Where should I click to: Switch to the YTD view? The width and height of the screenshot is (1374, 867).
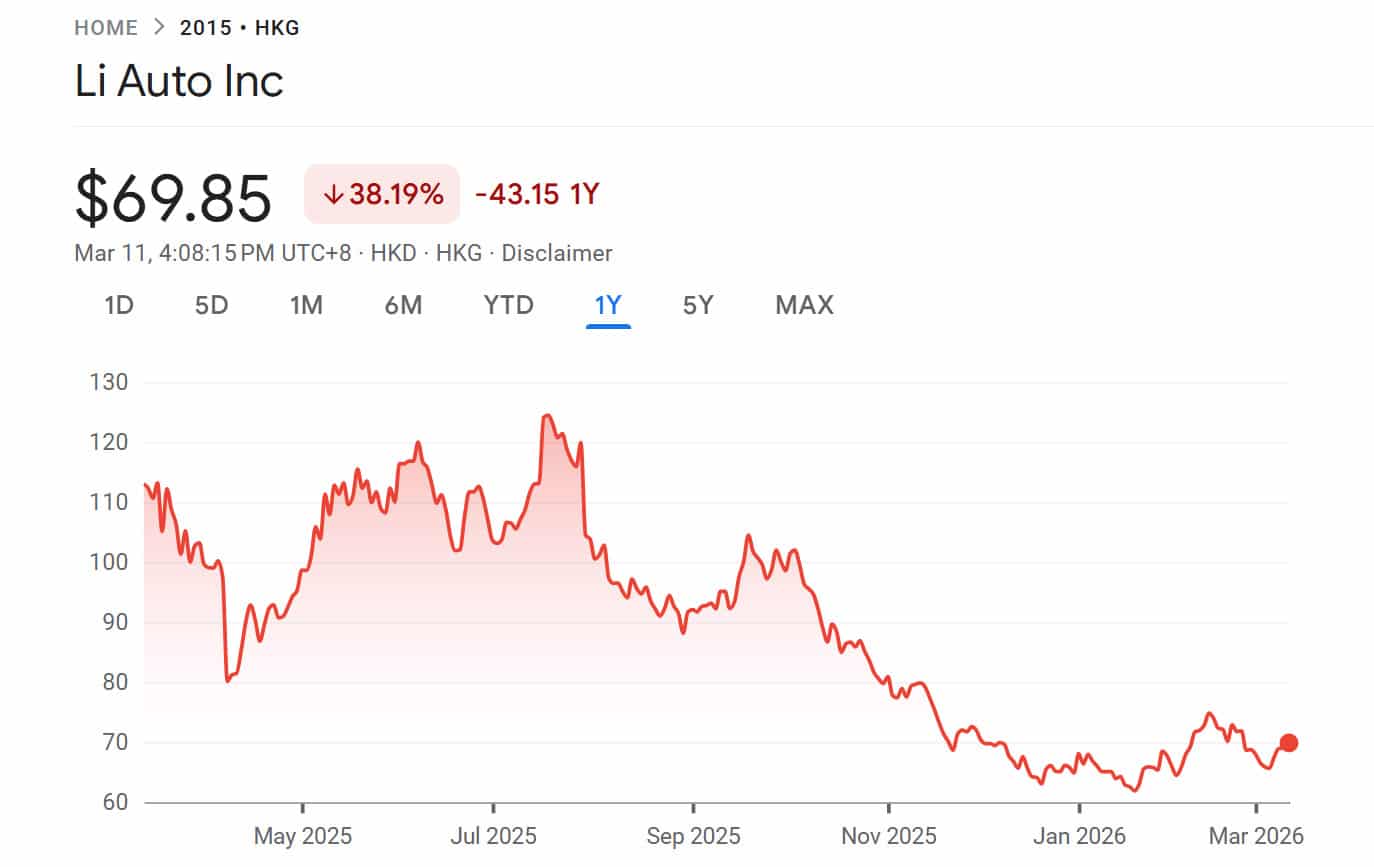tap(508, 305)
